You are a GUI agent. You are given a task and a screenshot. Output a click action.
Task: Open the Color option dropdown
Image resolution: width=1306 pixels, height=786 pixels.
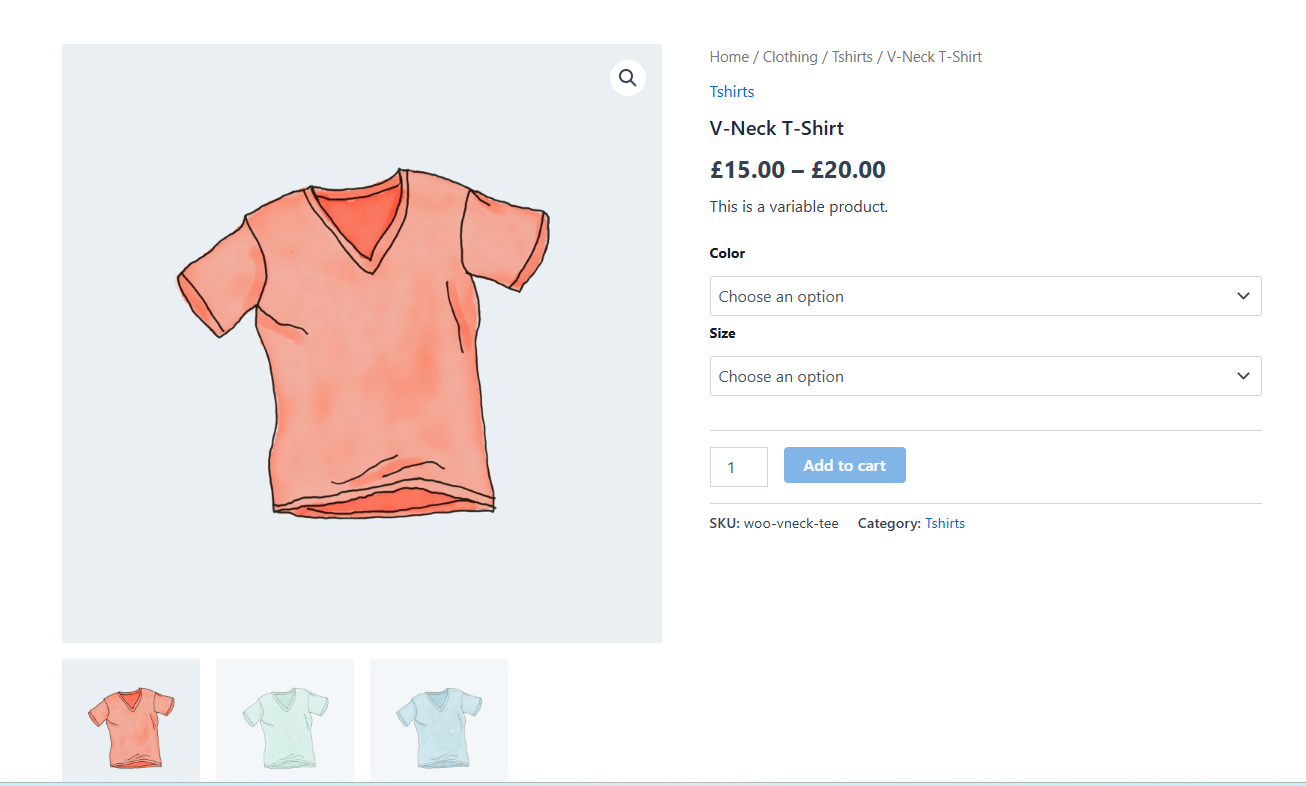coord(985,296)
